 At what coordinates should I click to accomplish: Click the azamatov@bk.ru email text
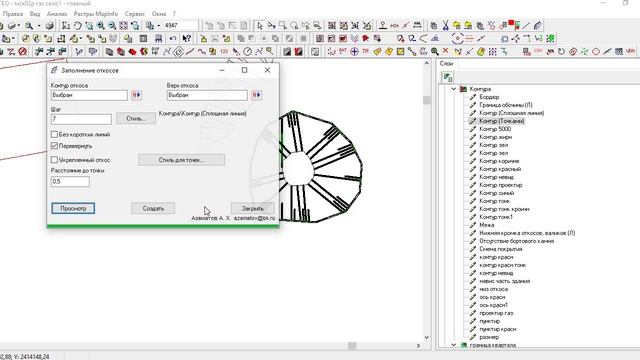254,218
